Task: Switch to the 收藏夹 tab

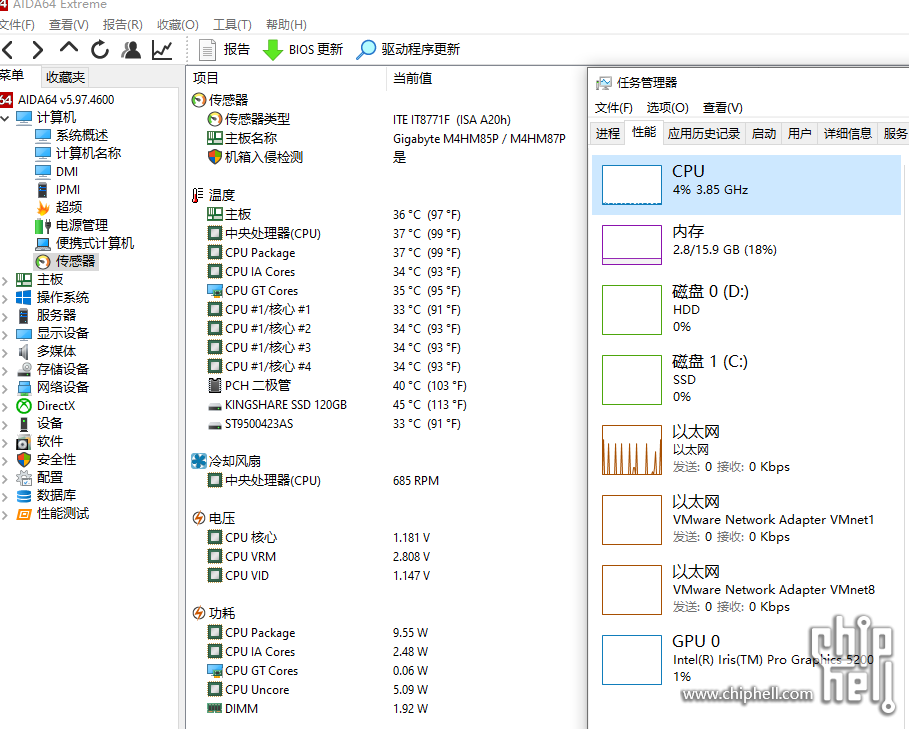Action: (x=66, y=77)
